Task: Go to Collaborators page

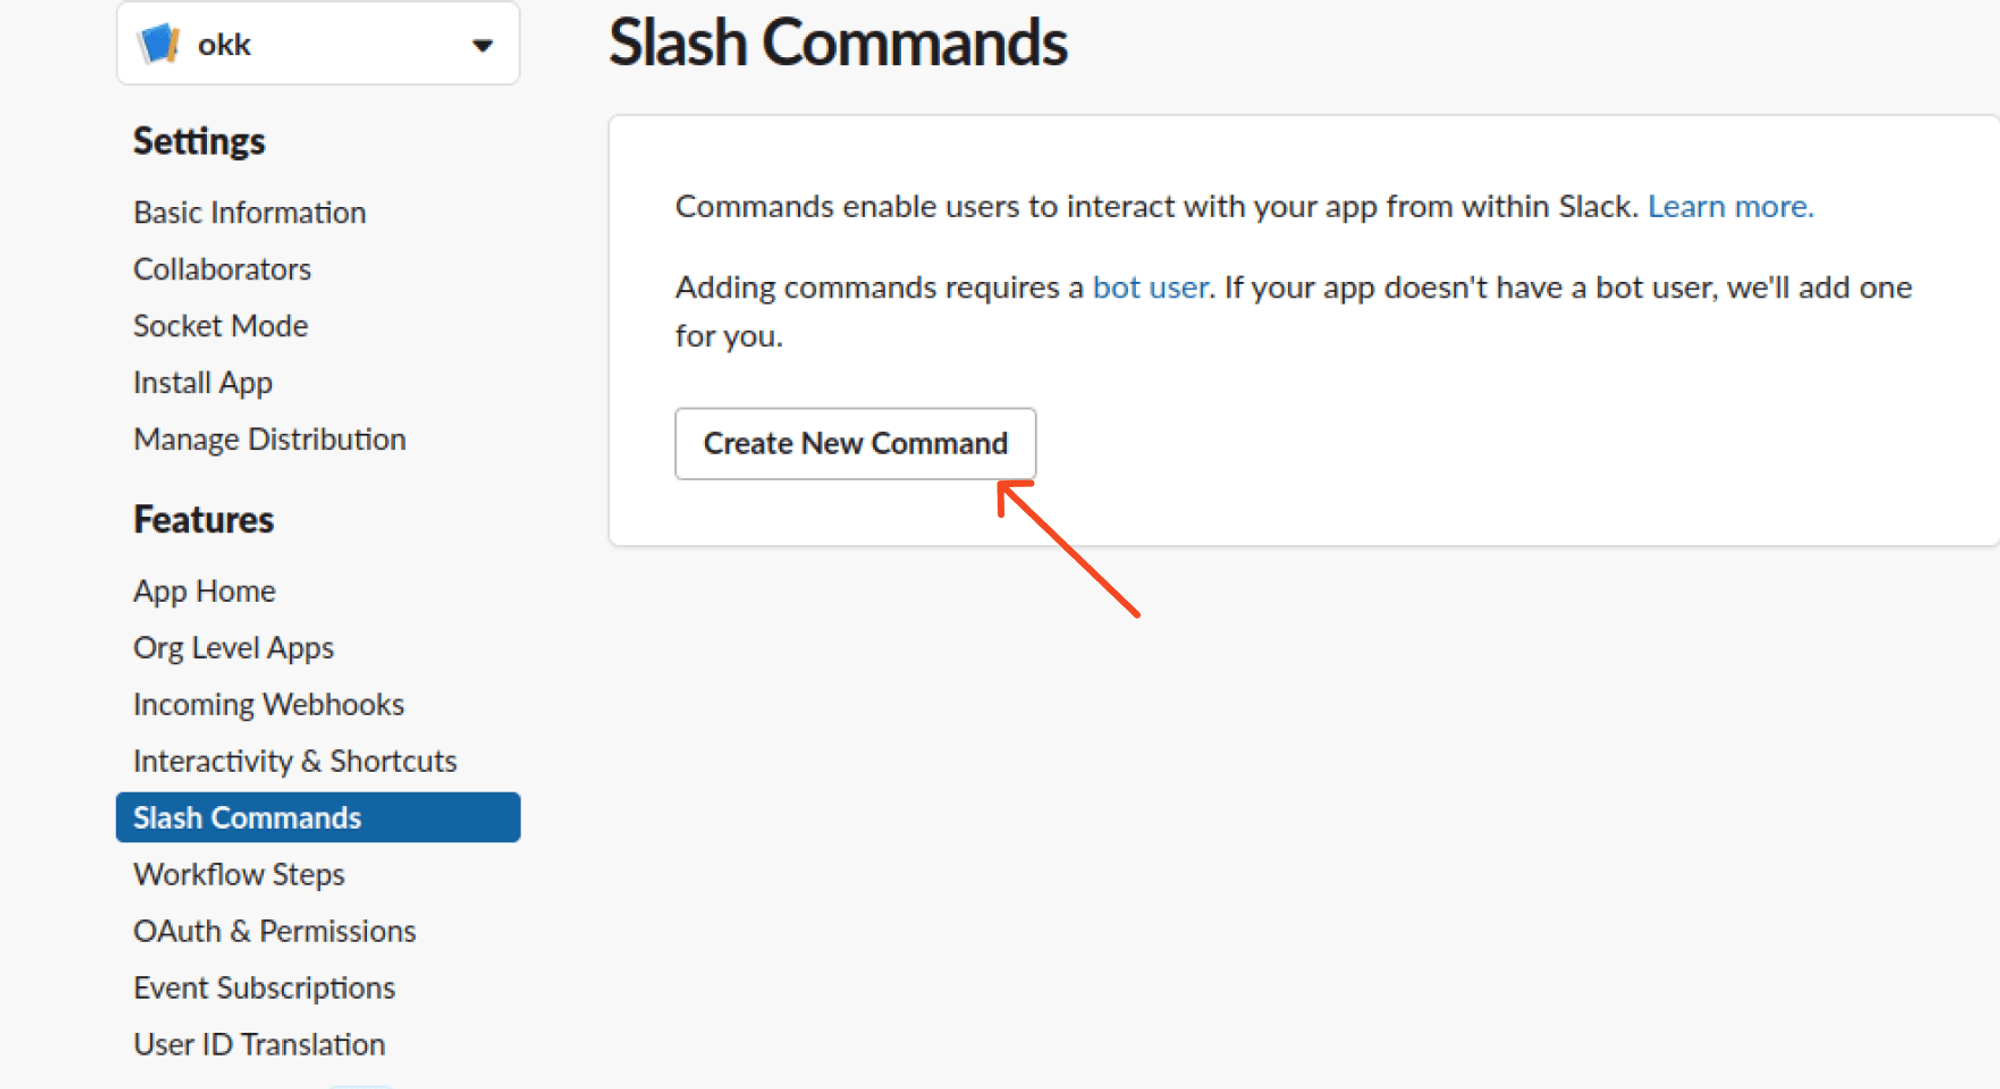Action: click(222, 268)
